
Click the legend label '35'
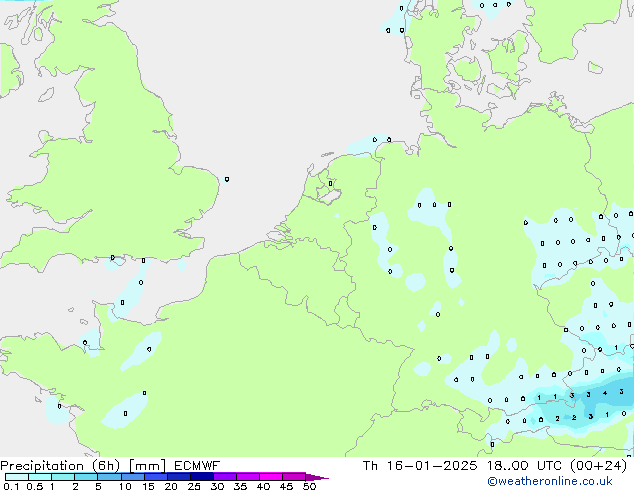240,486
